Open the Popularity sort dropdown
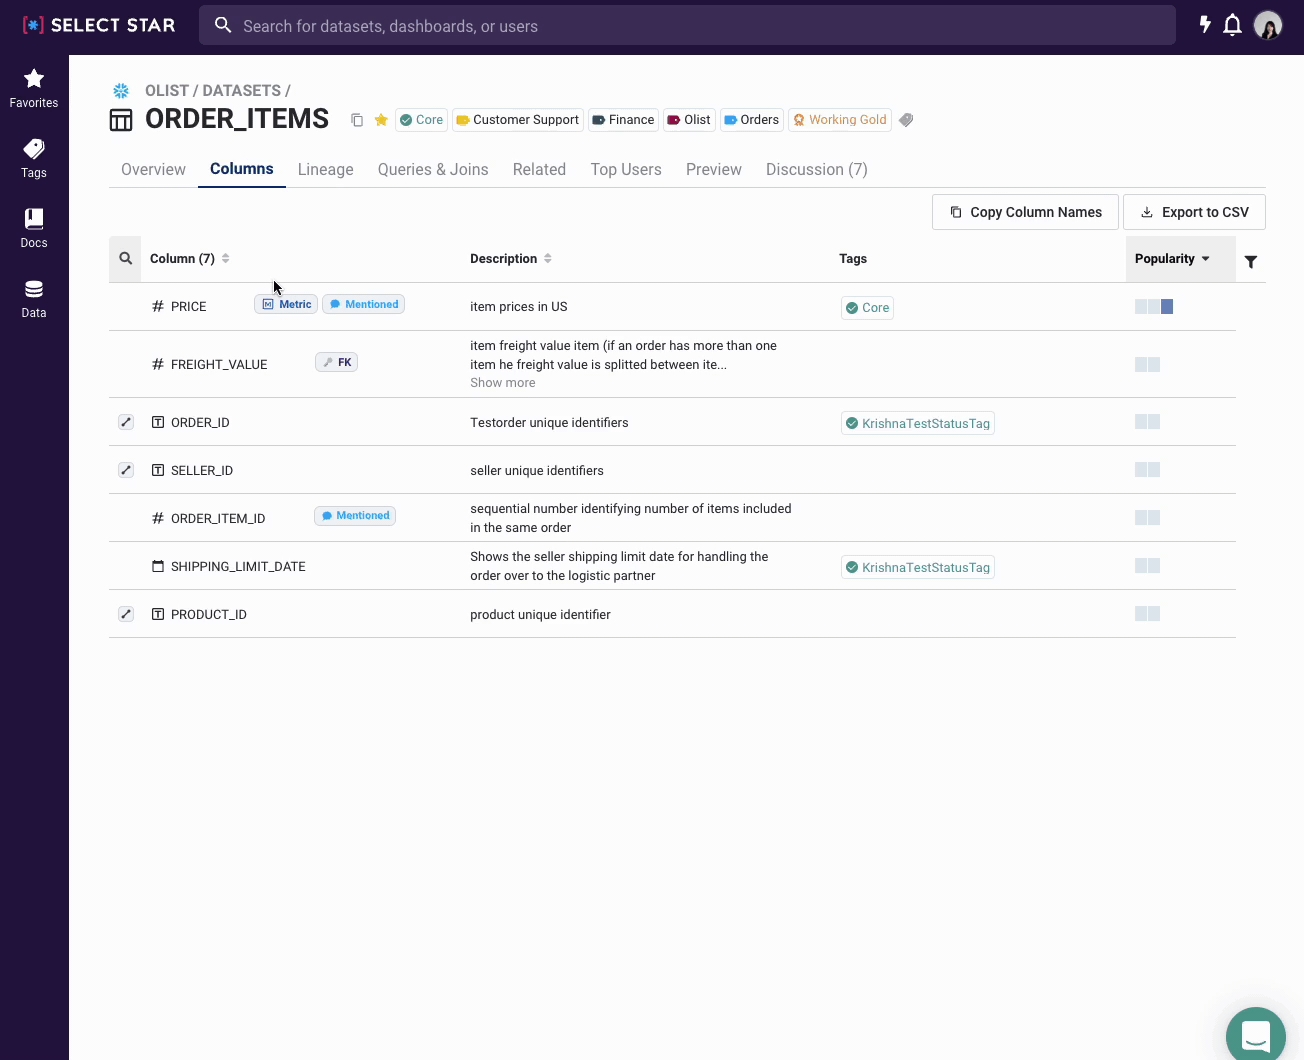This screenshot has height=1060, width=1304. click(1173, 259)
